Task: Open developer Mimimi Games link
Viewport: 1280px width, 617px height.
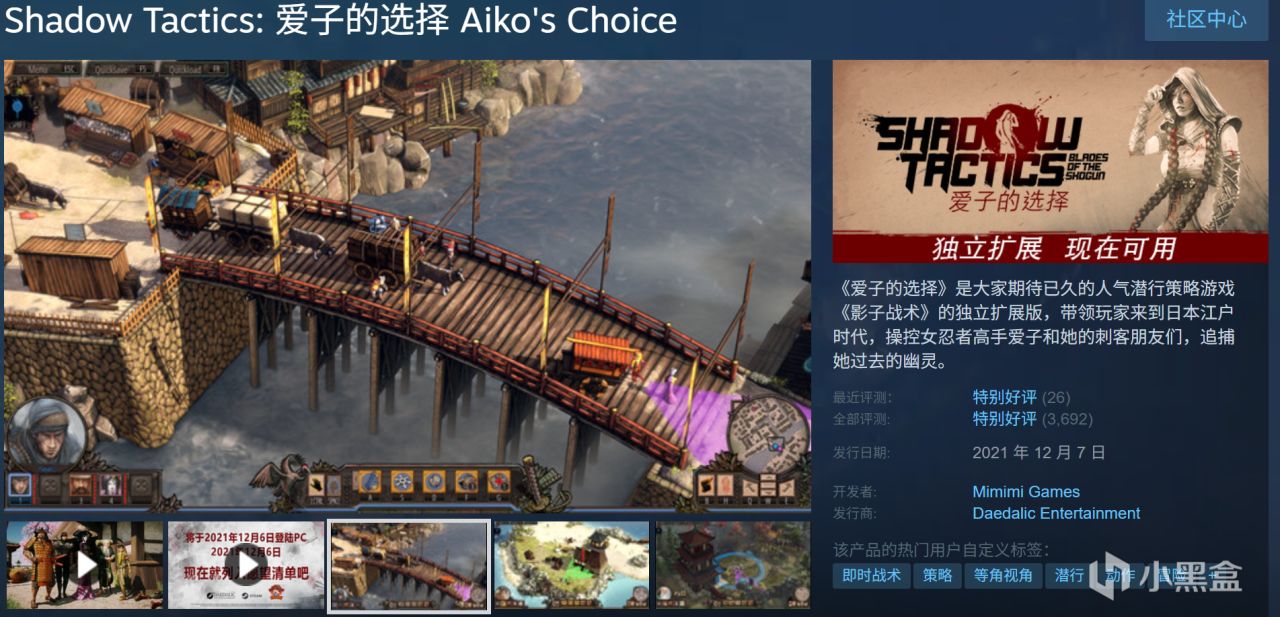Action: coord(1026,491)
